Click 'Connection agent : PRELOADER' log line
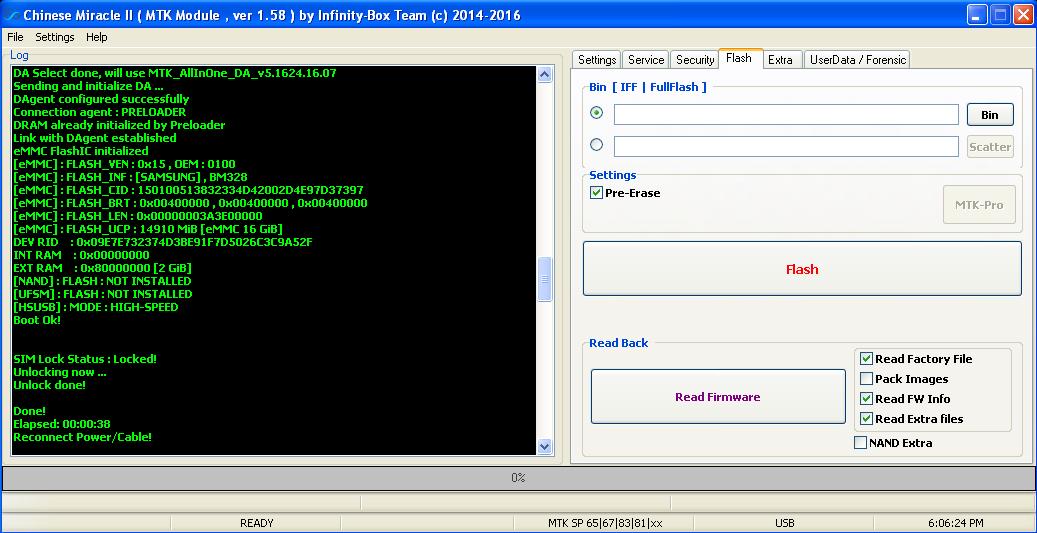This screenshot has width=1037, height=533. tap(100, 112)
